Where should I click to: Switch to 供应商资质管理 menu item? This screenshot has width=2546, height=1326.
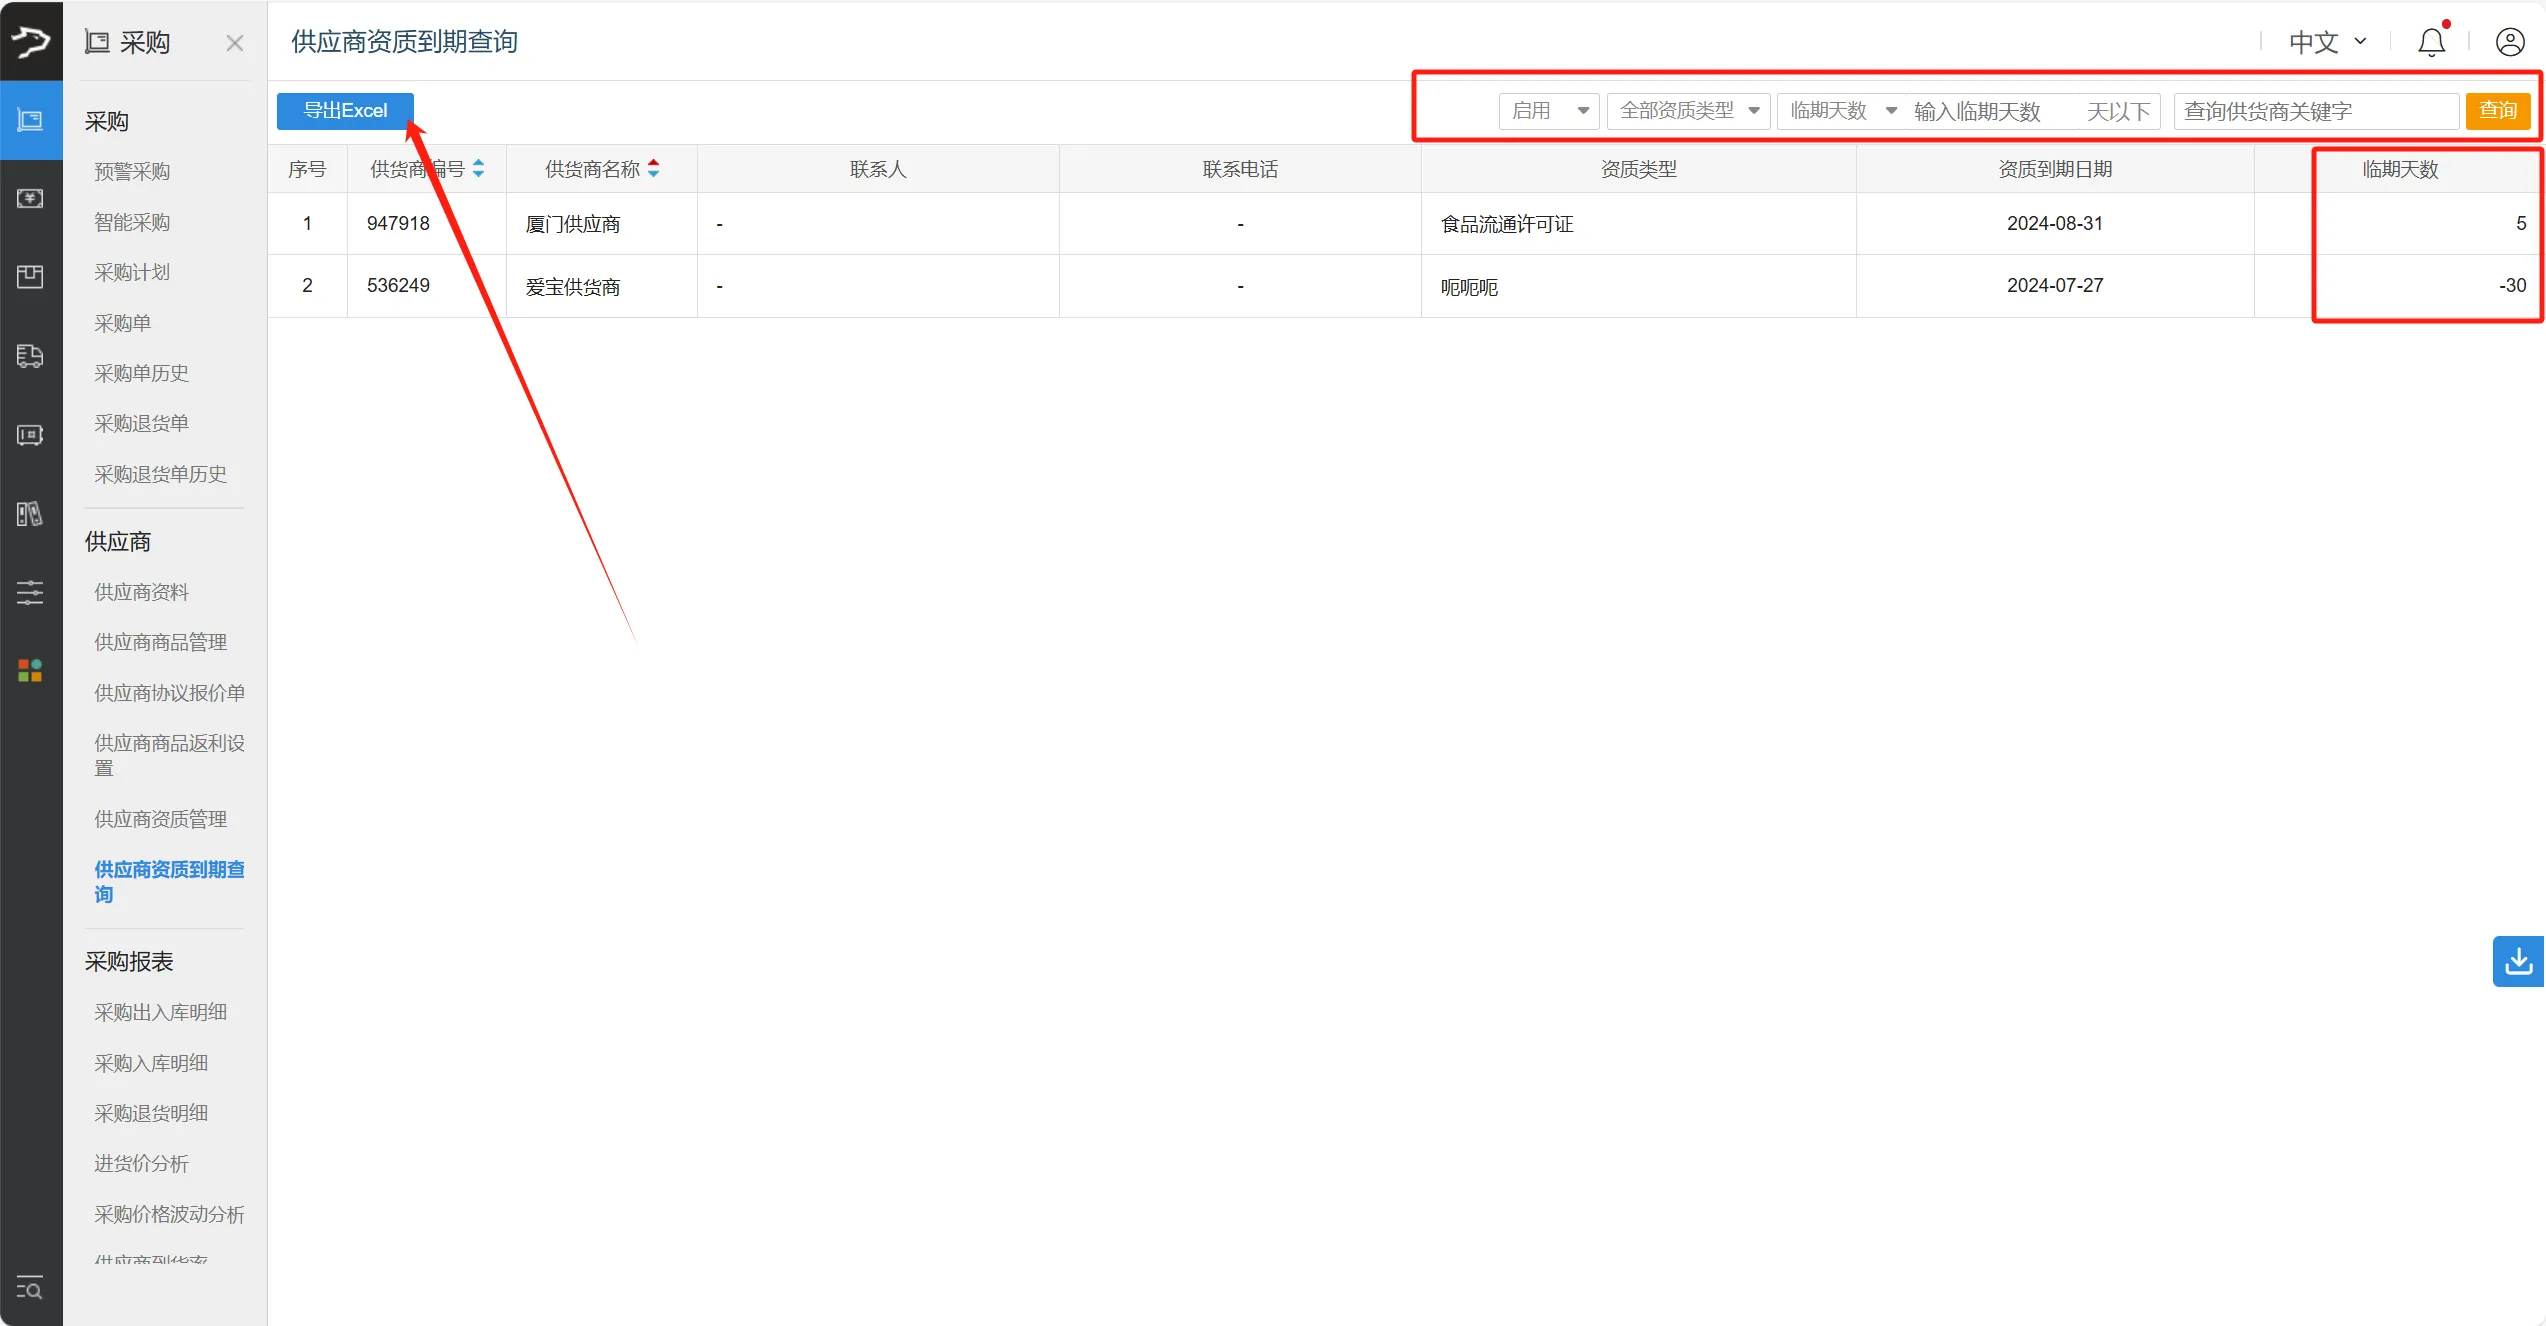coord(160,818)
